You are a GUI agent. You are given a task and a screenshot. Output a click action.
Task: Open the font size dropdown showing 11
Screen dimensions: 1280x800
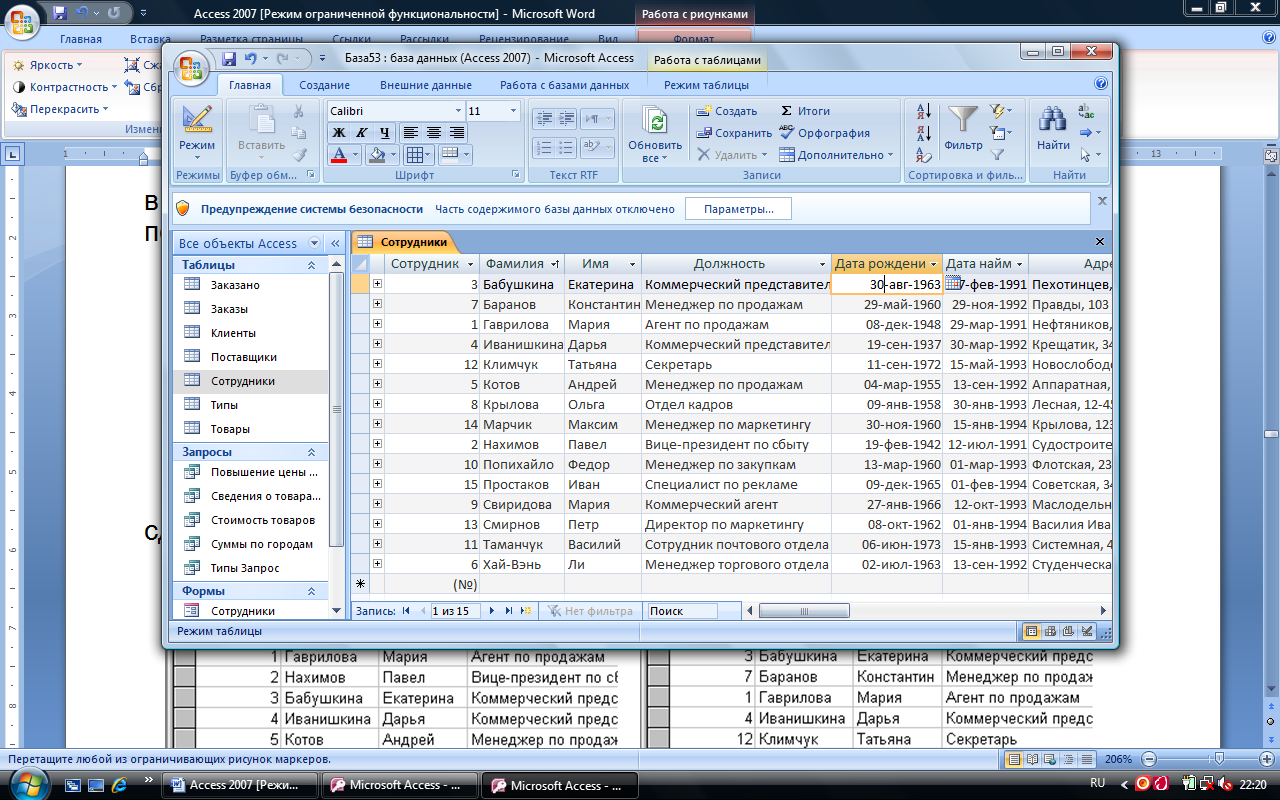click(x=514, y=111)
